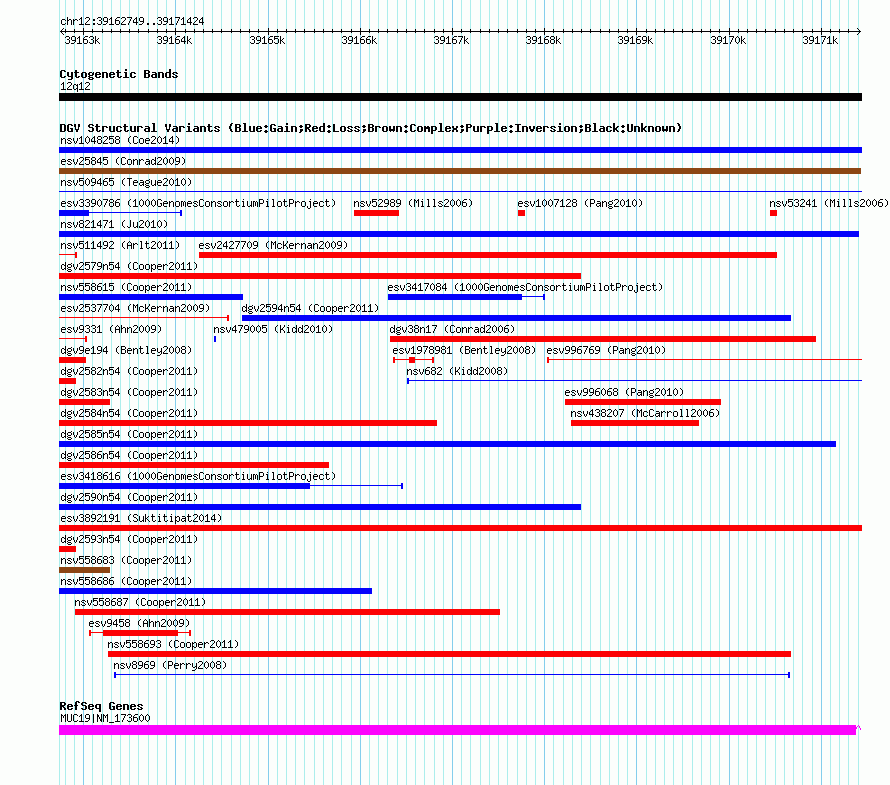Click the dgv2593n54 (Cooper2011) label
The image size is (890, 785).
coord(129,539)
